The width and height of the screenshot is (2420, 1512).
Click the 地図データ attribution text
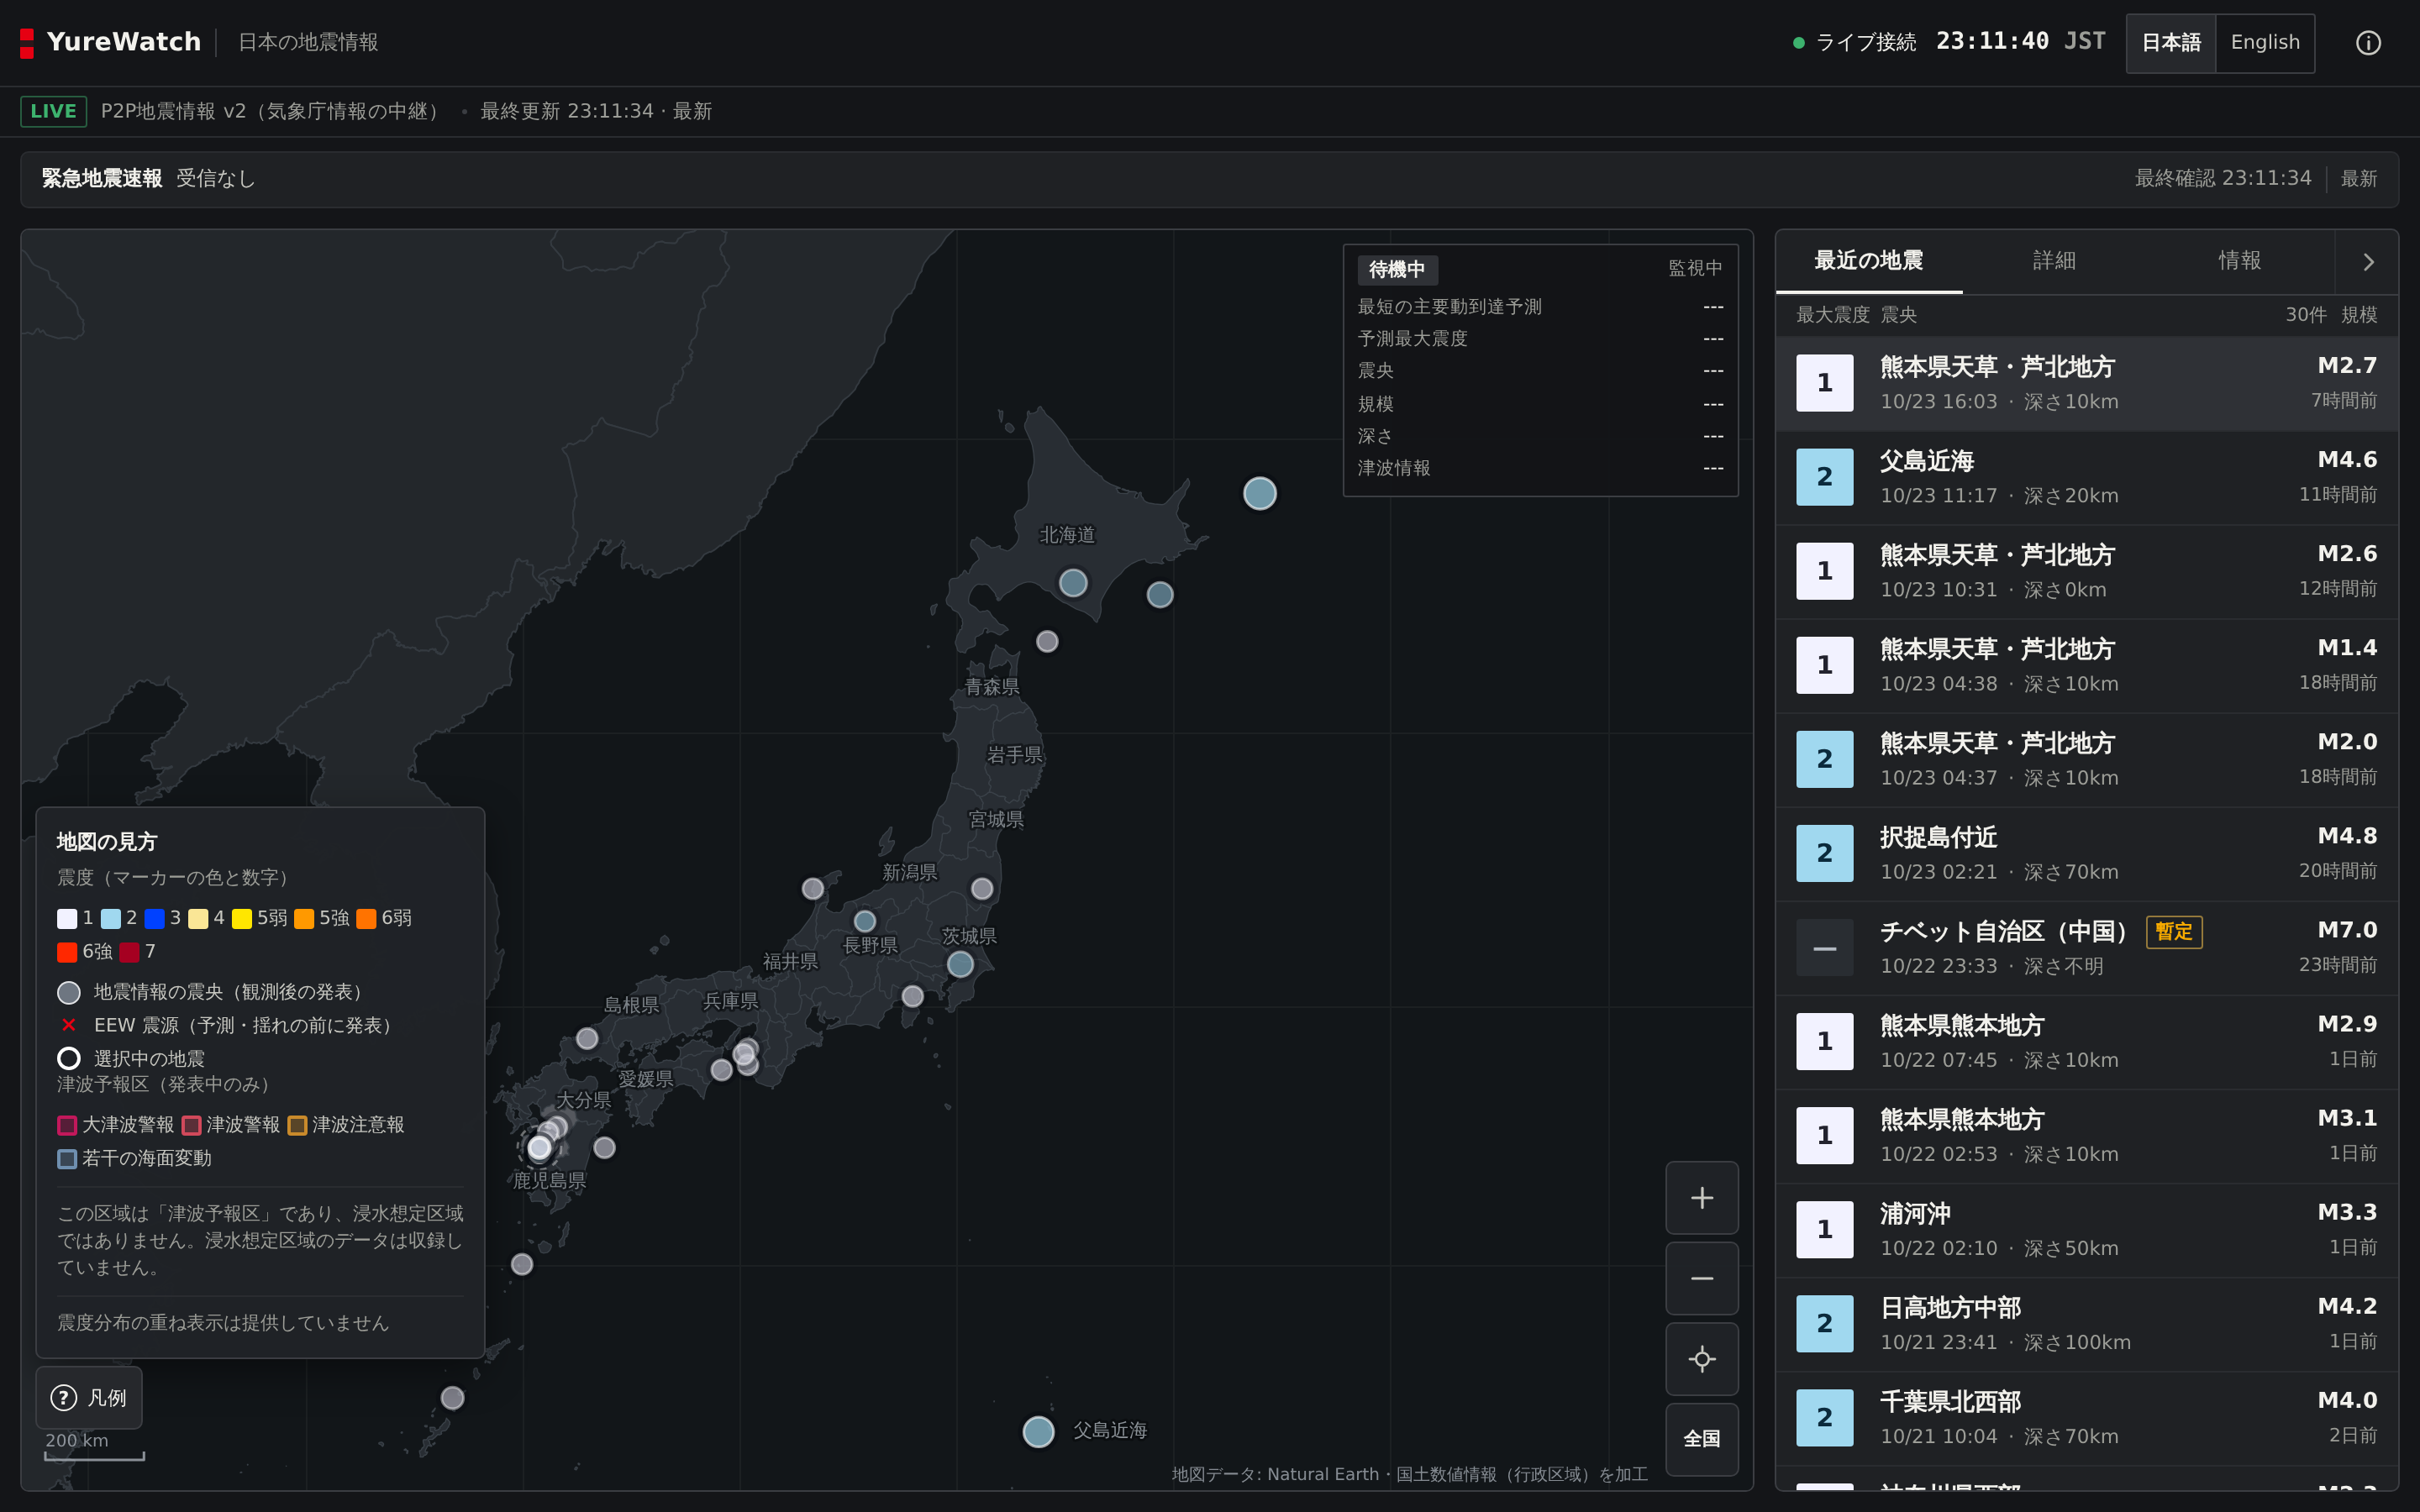[x=1409, y=1474]
